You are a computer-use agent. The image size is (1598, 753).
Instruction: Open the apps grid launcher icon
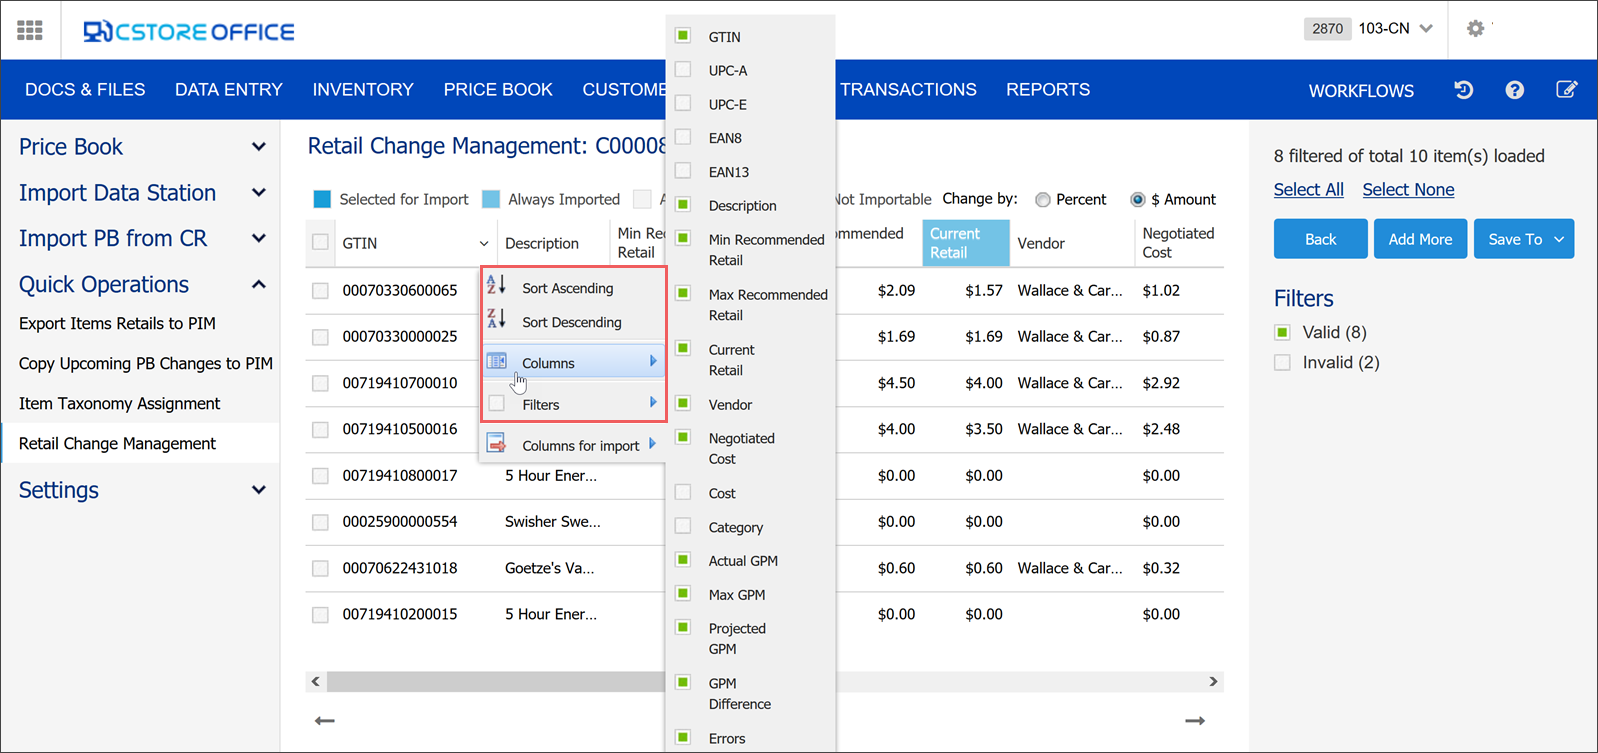[x=30, y=30]
